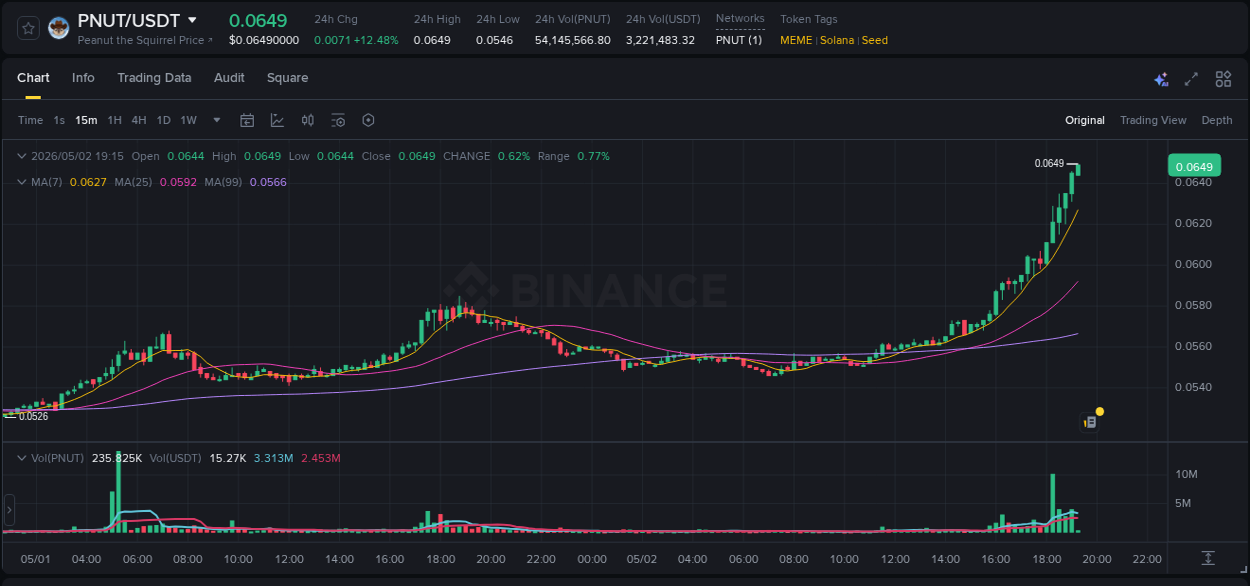This screenshot has height=586, width=1250.
Task: Collapse the Vol(PNUT) indicator legend
Action: pos(22,458)
